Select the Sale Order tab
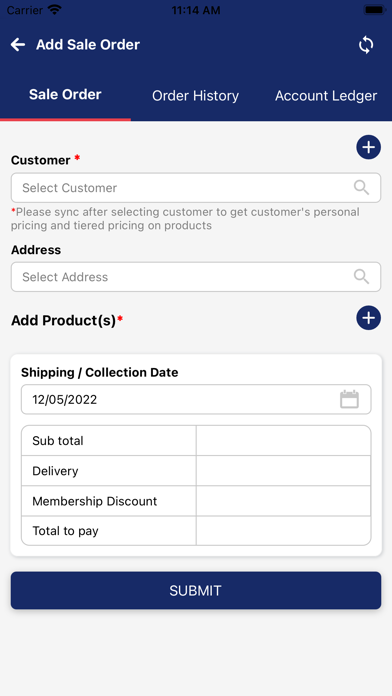 65,95
